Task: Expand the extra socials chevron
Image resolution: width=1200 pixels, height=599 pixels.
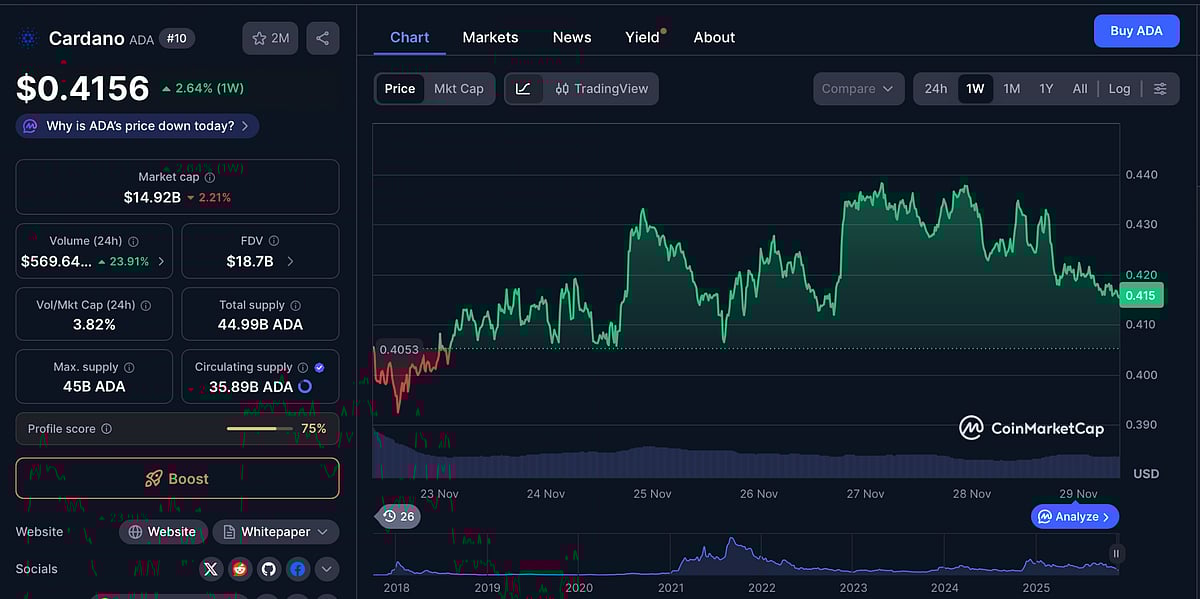Action: click(326, 568)
